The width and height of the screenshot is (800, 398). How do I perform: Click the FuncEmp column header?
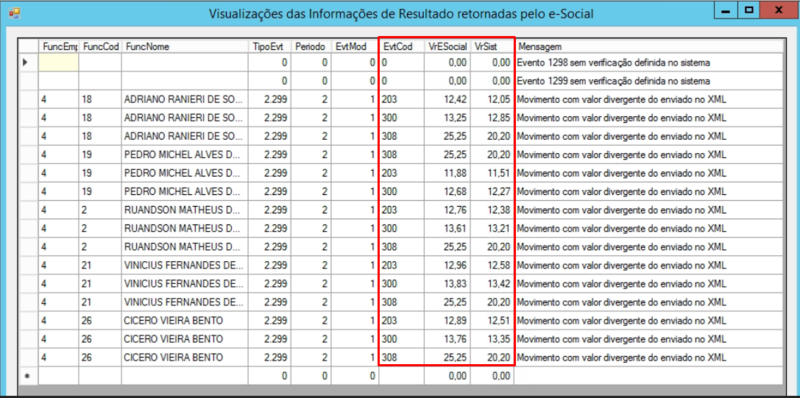click(59, 46)
